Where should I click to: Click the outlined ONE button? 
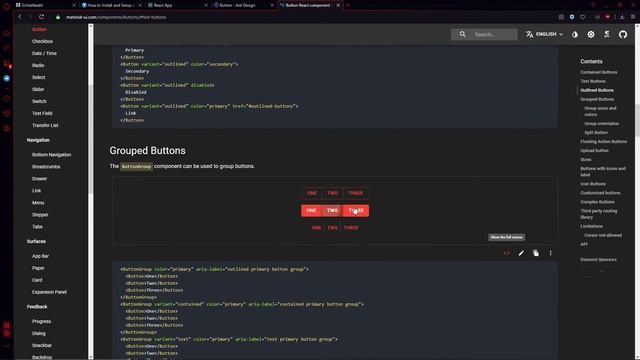click(x=312, y=193)
